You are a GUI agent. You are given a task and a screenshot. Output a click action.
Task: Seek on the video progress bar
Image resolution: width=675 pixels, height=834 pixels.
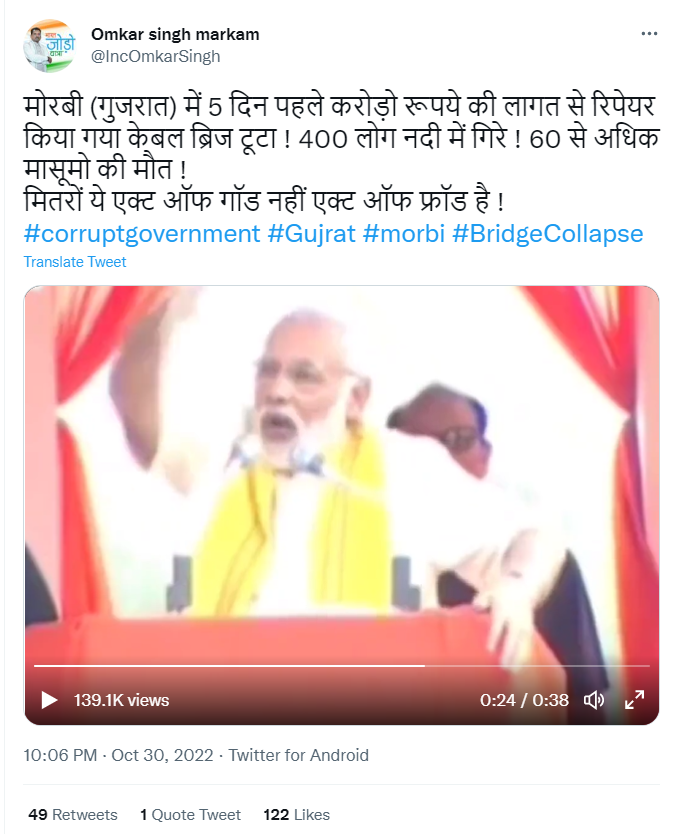[x=341, y=665]
